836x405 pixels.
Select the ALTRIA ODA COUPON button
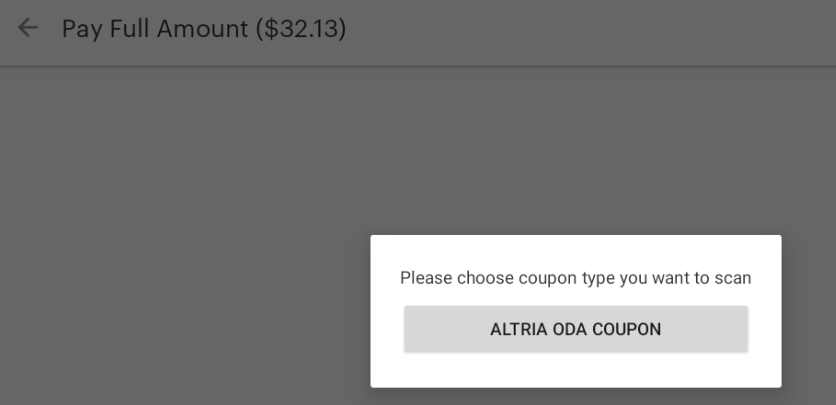(x=575, y=329)
